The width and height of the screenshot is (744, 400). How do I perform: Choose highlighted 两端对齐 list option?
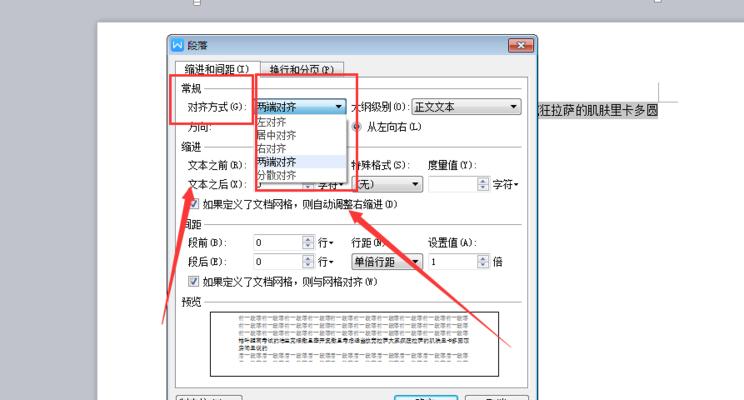pyautogui.click(x=301, y=162)
